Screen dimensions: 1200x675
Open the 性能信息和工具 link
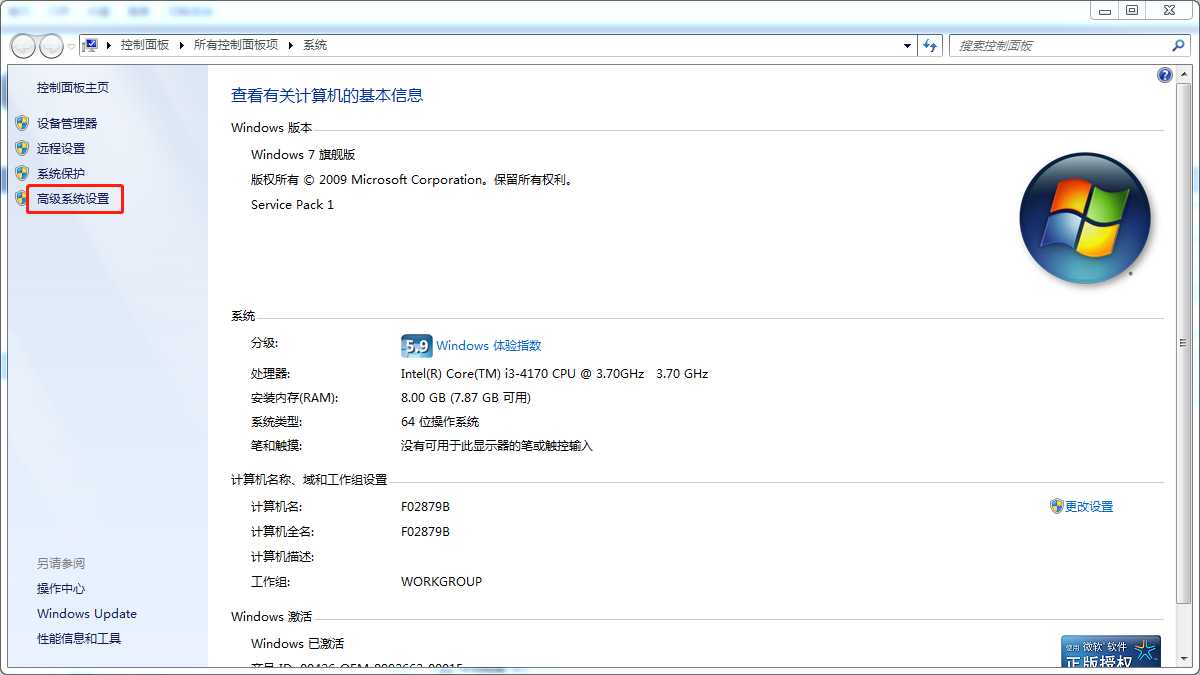pyautogui.click(x=79, y=639)
